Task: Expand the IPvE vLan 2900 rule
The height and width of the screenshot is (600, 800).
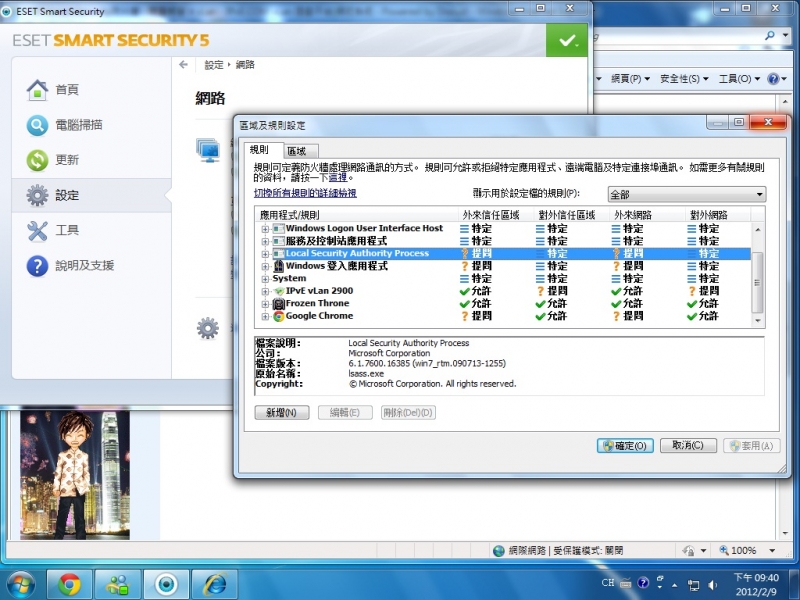Action: click(x=265, y=291)
